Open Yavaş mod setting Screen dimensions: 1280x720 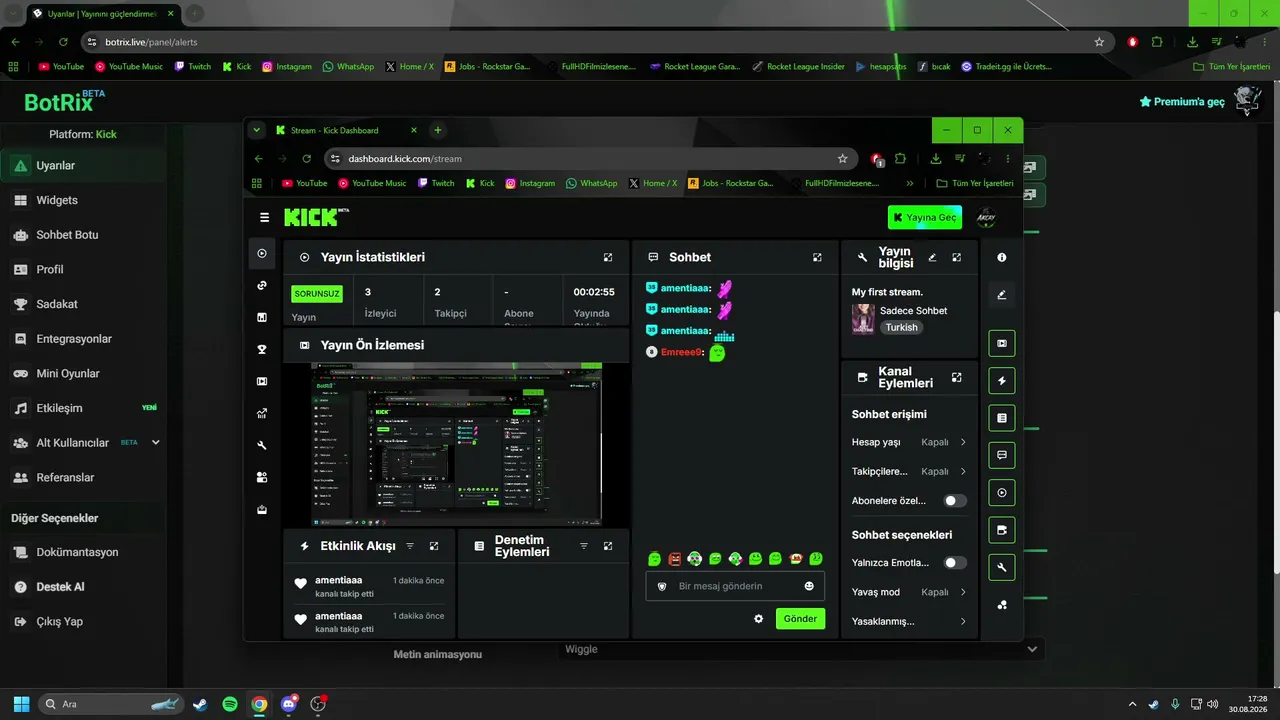[x=909, y=592]
